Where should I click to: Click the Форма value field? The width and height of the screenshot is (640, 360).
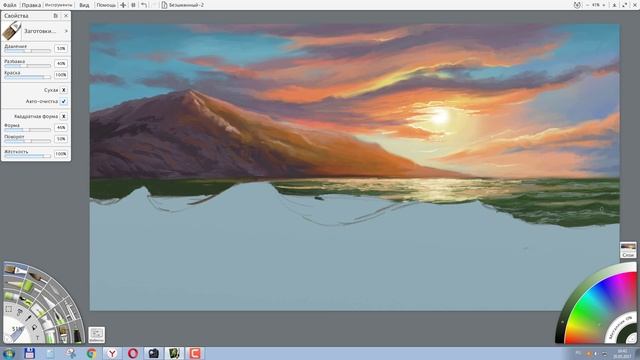coord(61,128)
